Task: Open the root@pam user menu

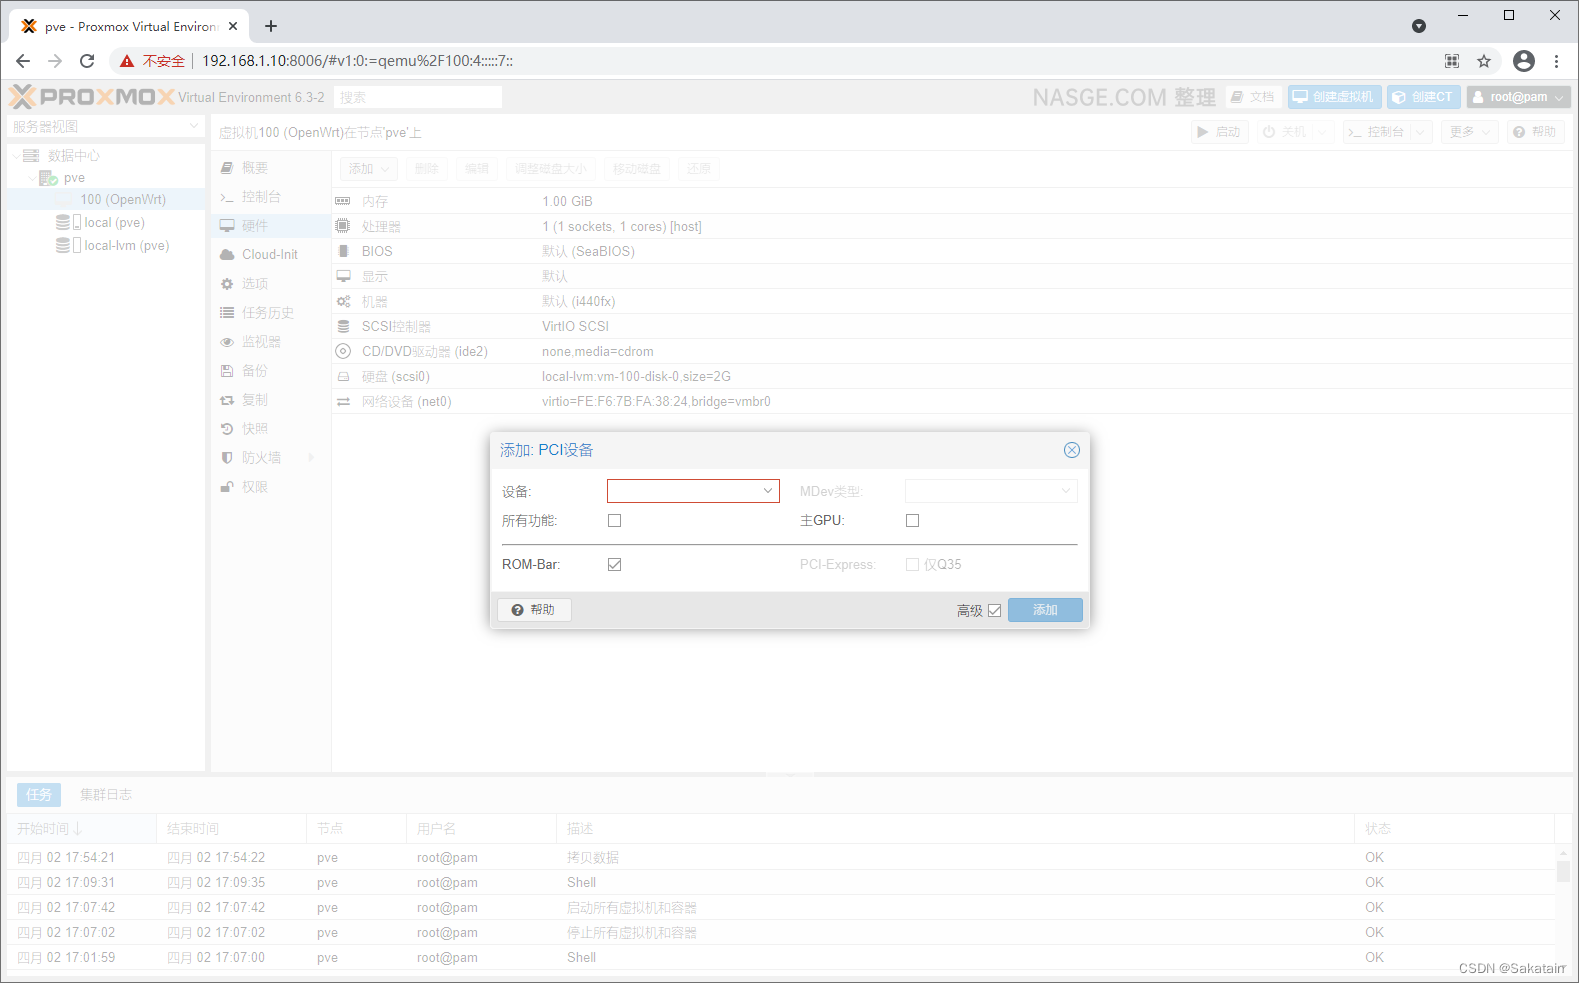Action: tap(1518, 97)
